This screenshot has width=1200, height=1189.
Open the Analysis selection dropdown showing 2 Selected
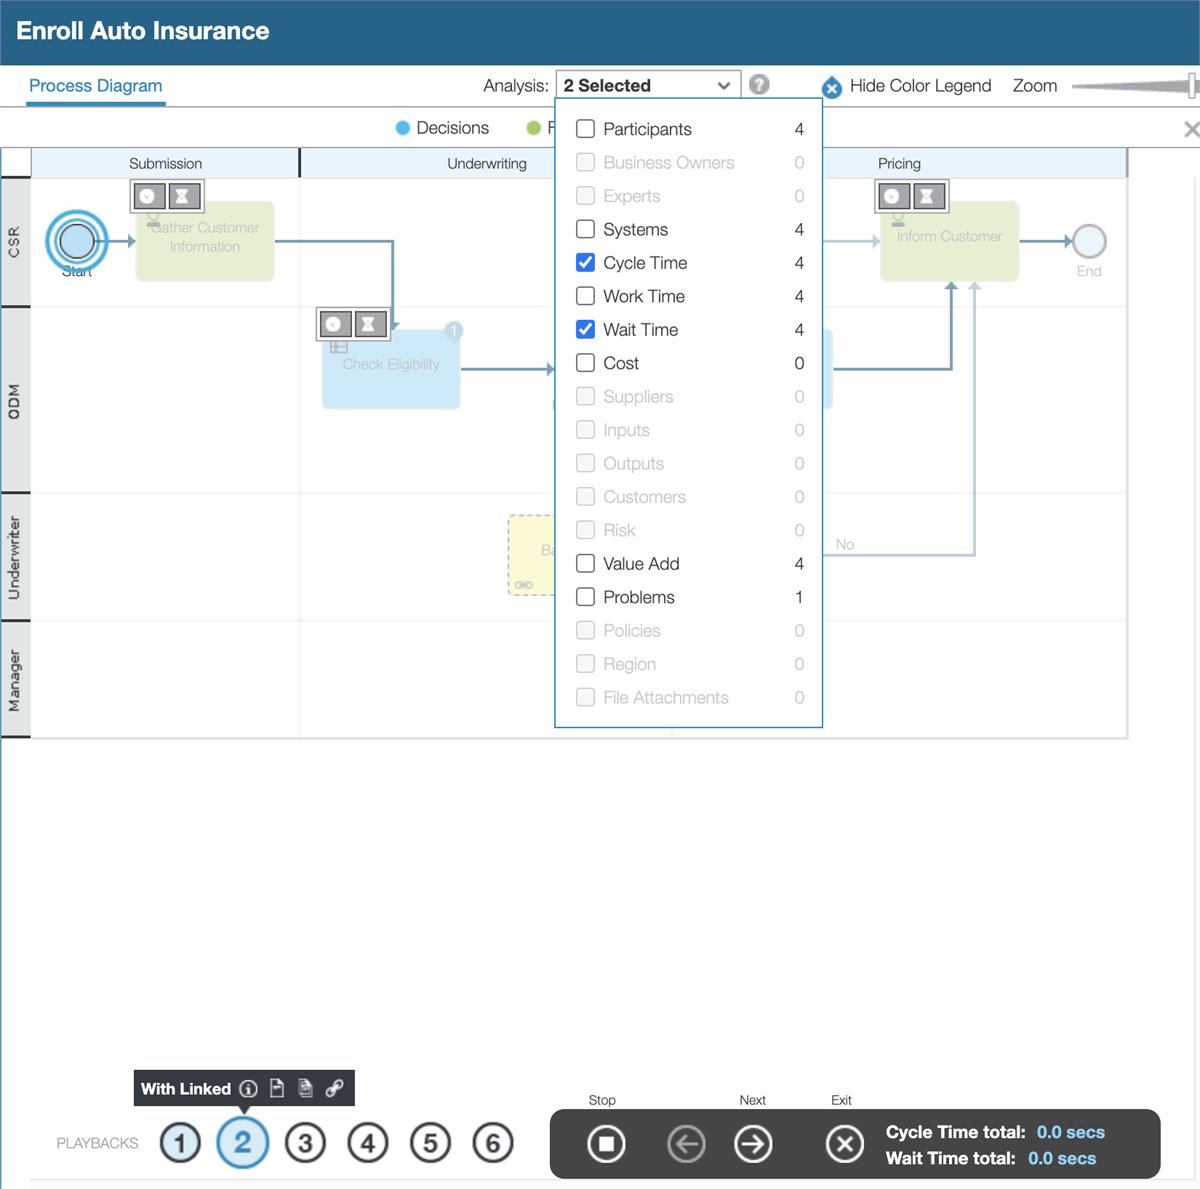click(x=647, y=85)
